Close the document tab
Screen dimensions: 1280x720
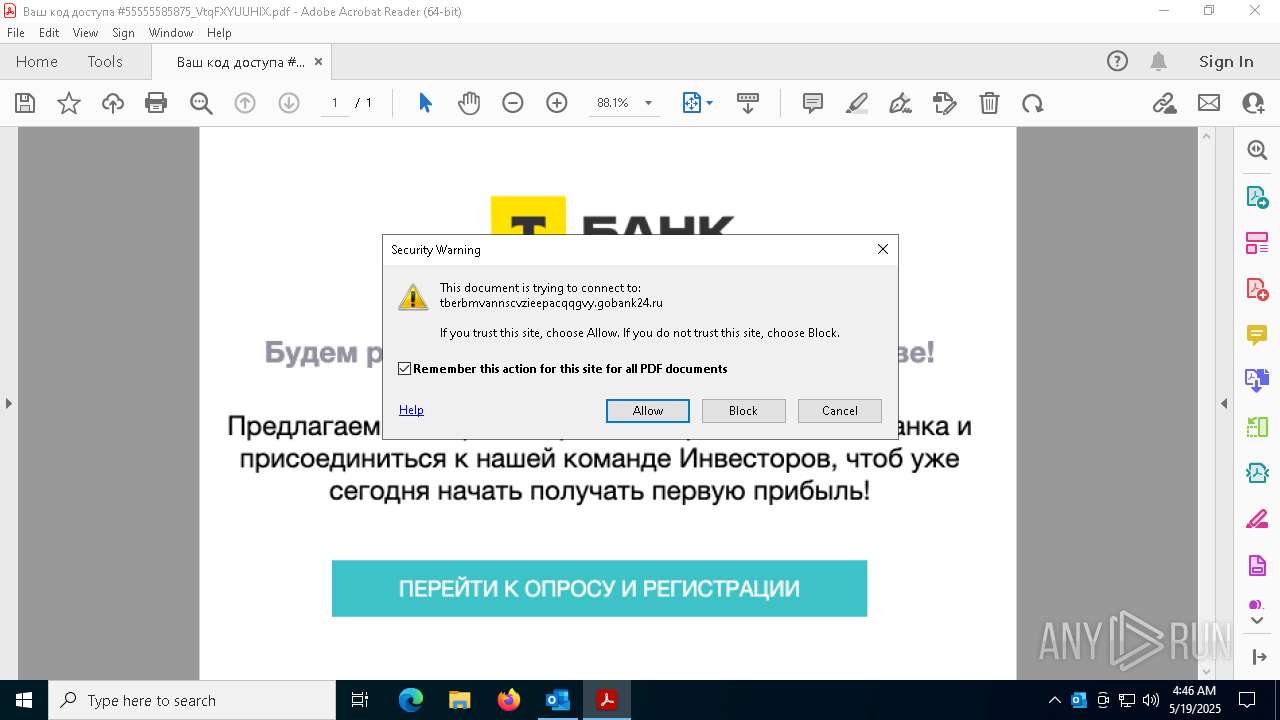(x=318, y=61)
